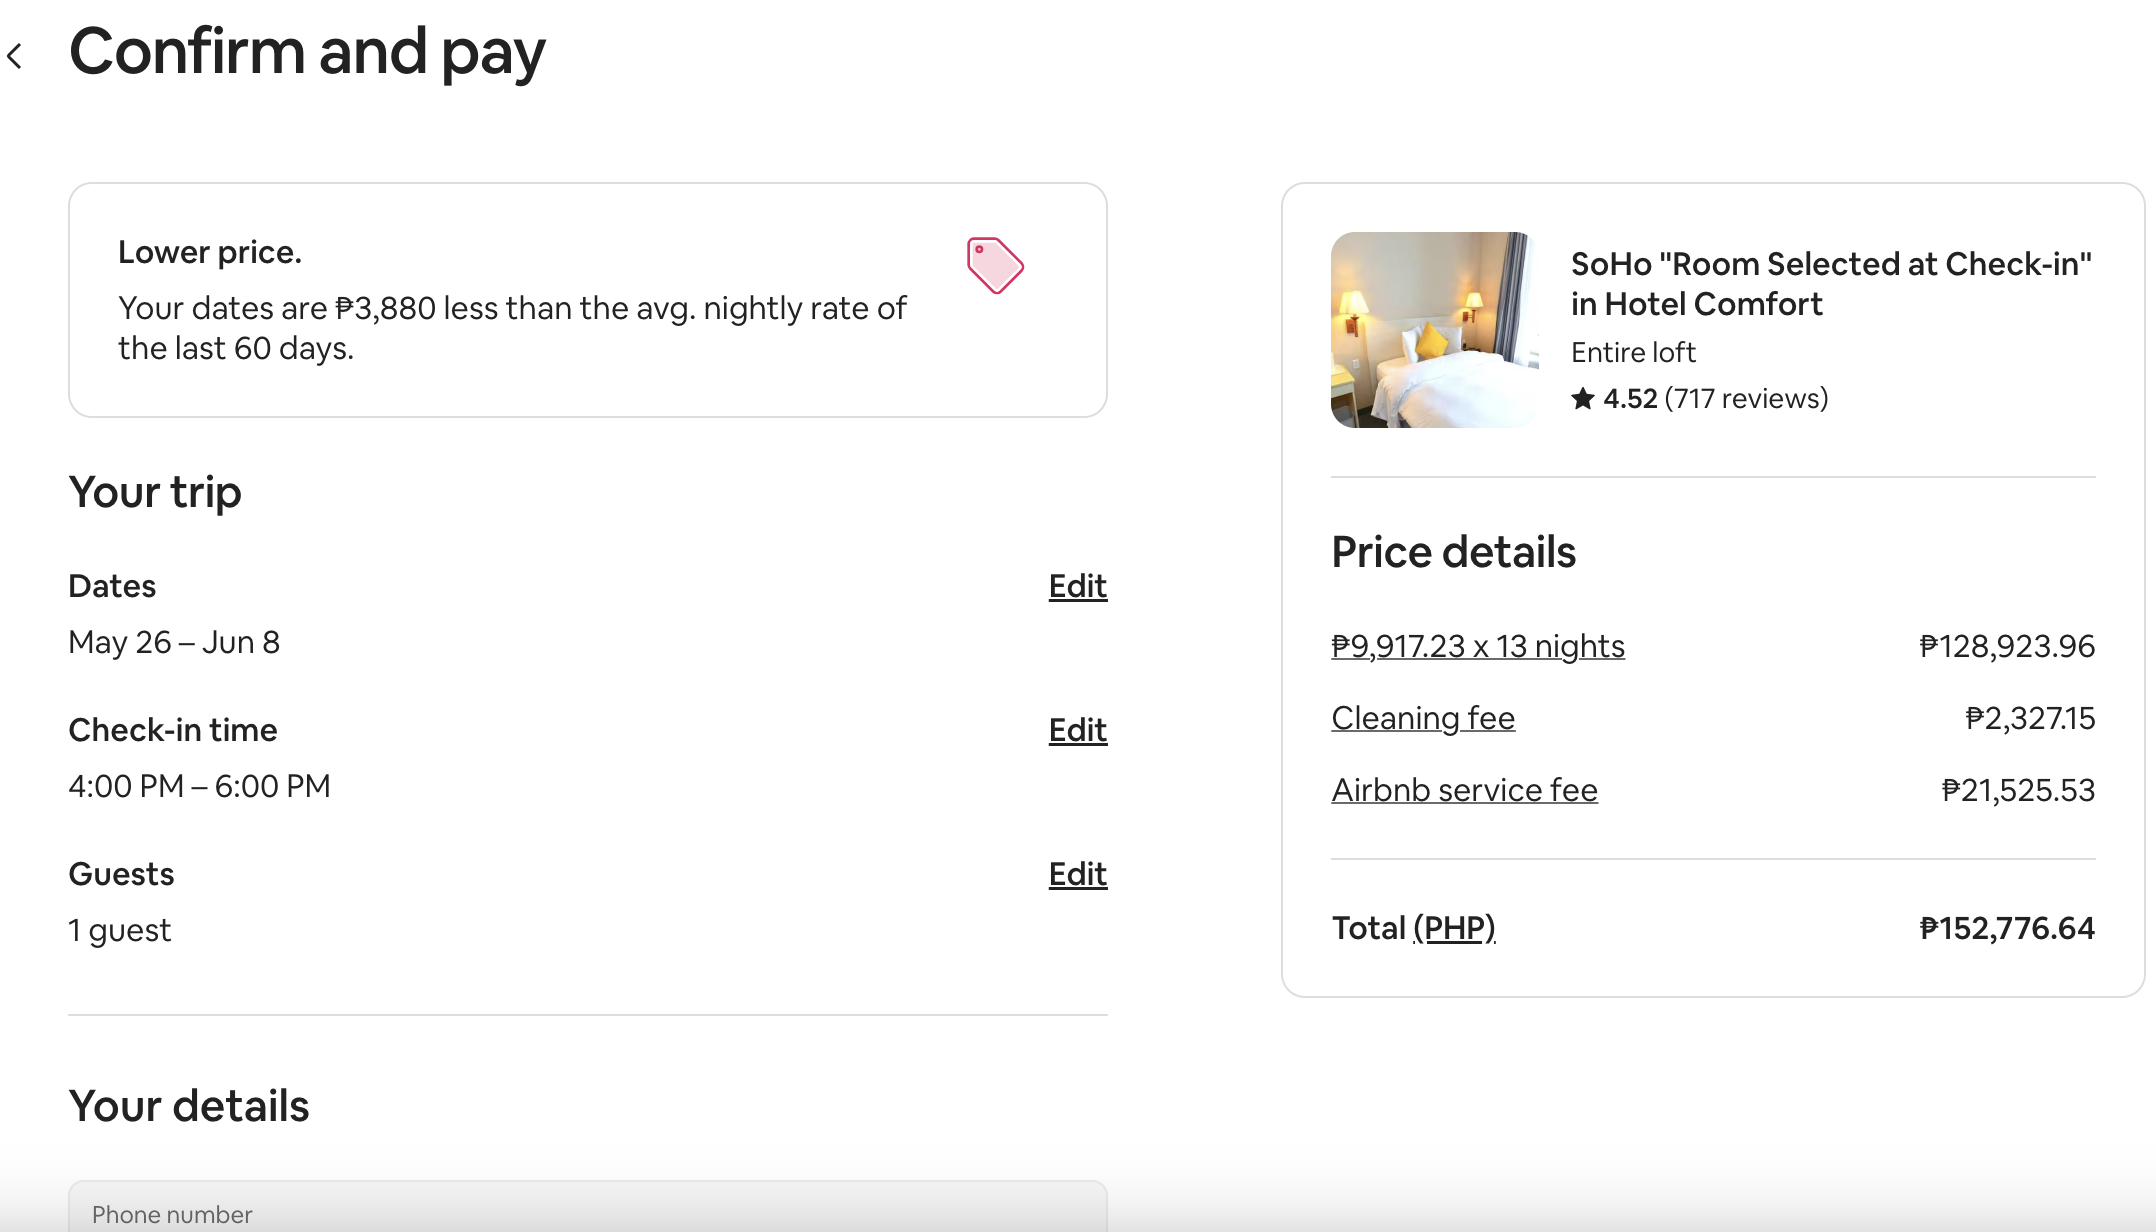The image size is (2156, 1232).
Task: Edit the trip dates
Action: 1077,586
